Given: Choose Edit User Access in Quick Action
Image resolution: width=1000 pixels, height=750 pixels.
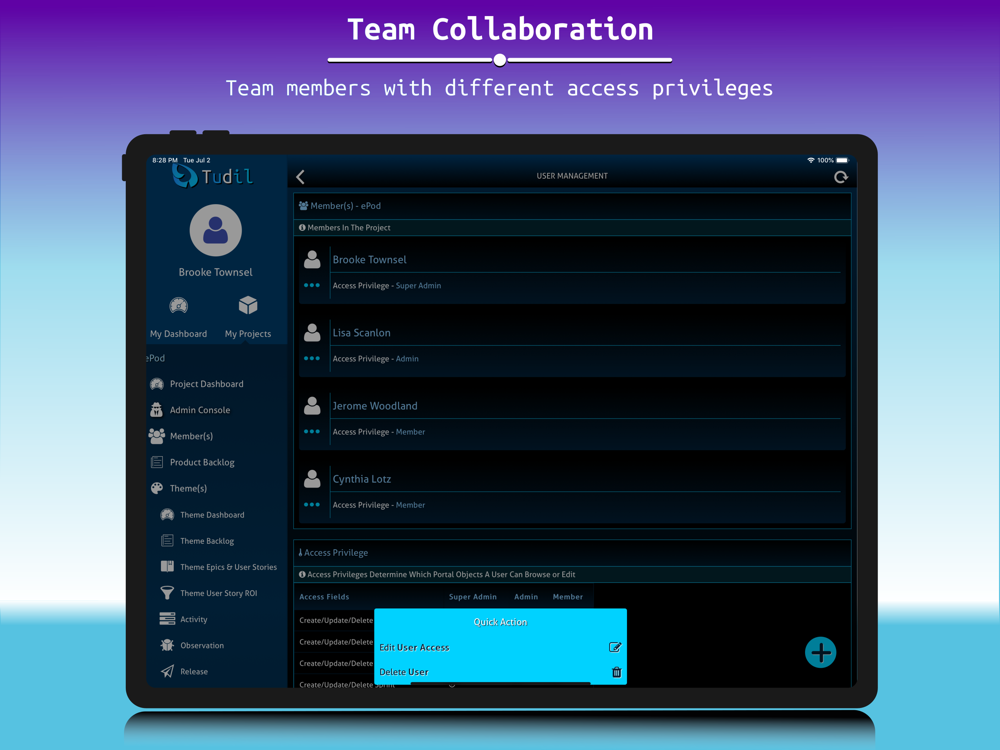Looking at the screenshot, I should 500,647.
